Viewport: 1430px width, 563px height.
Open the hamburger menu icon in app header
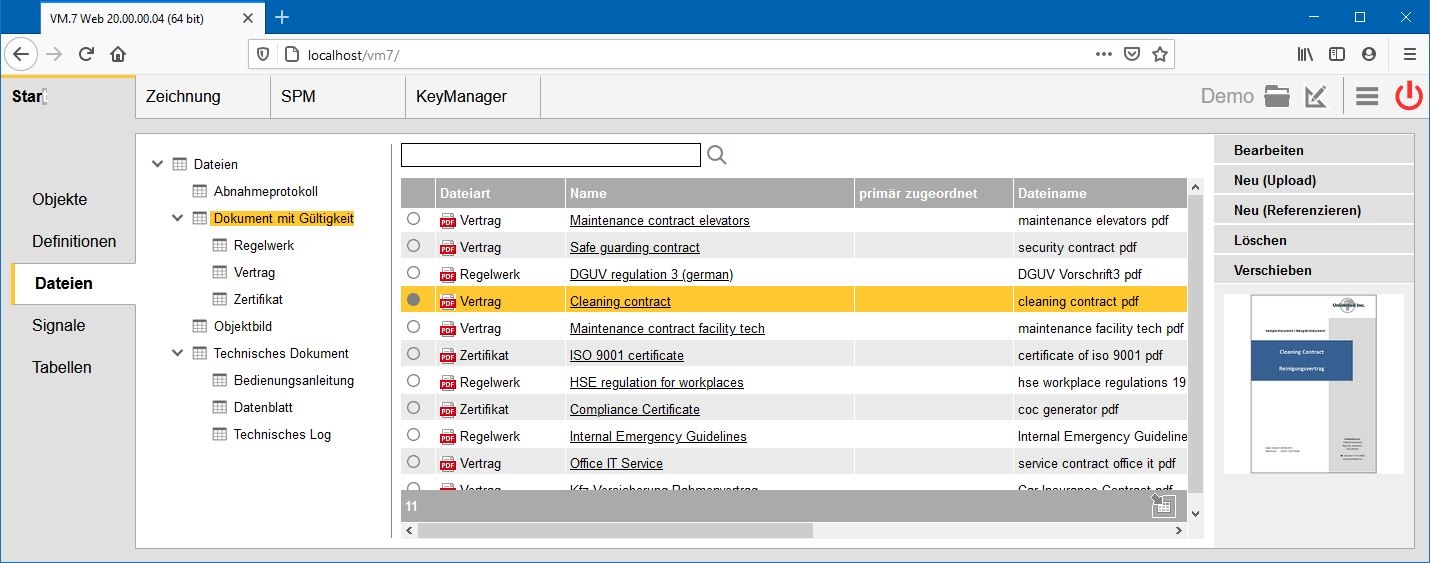click(x=1367, y=96)
